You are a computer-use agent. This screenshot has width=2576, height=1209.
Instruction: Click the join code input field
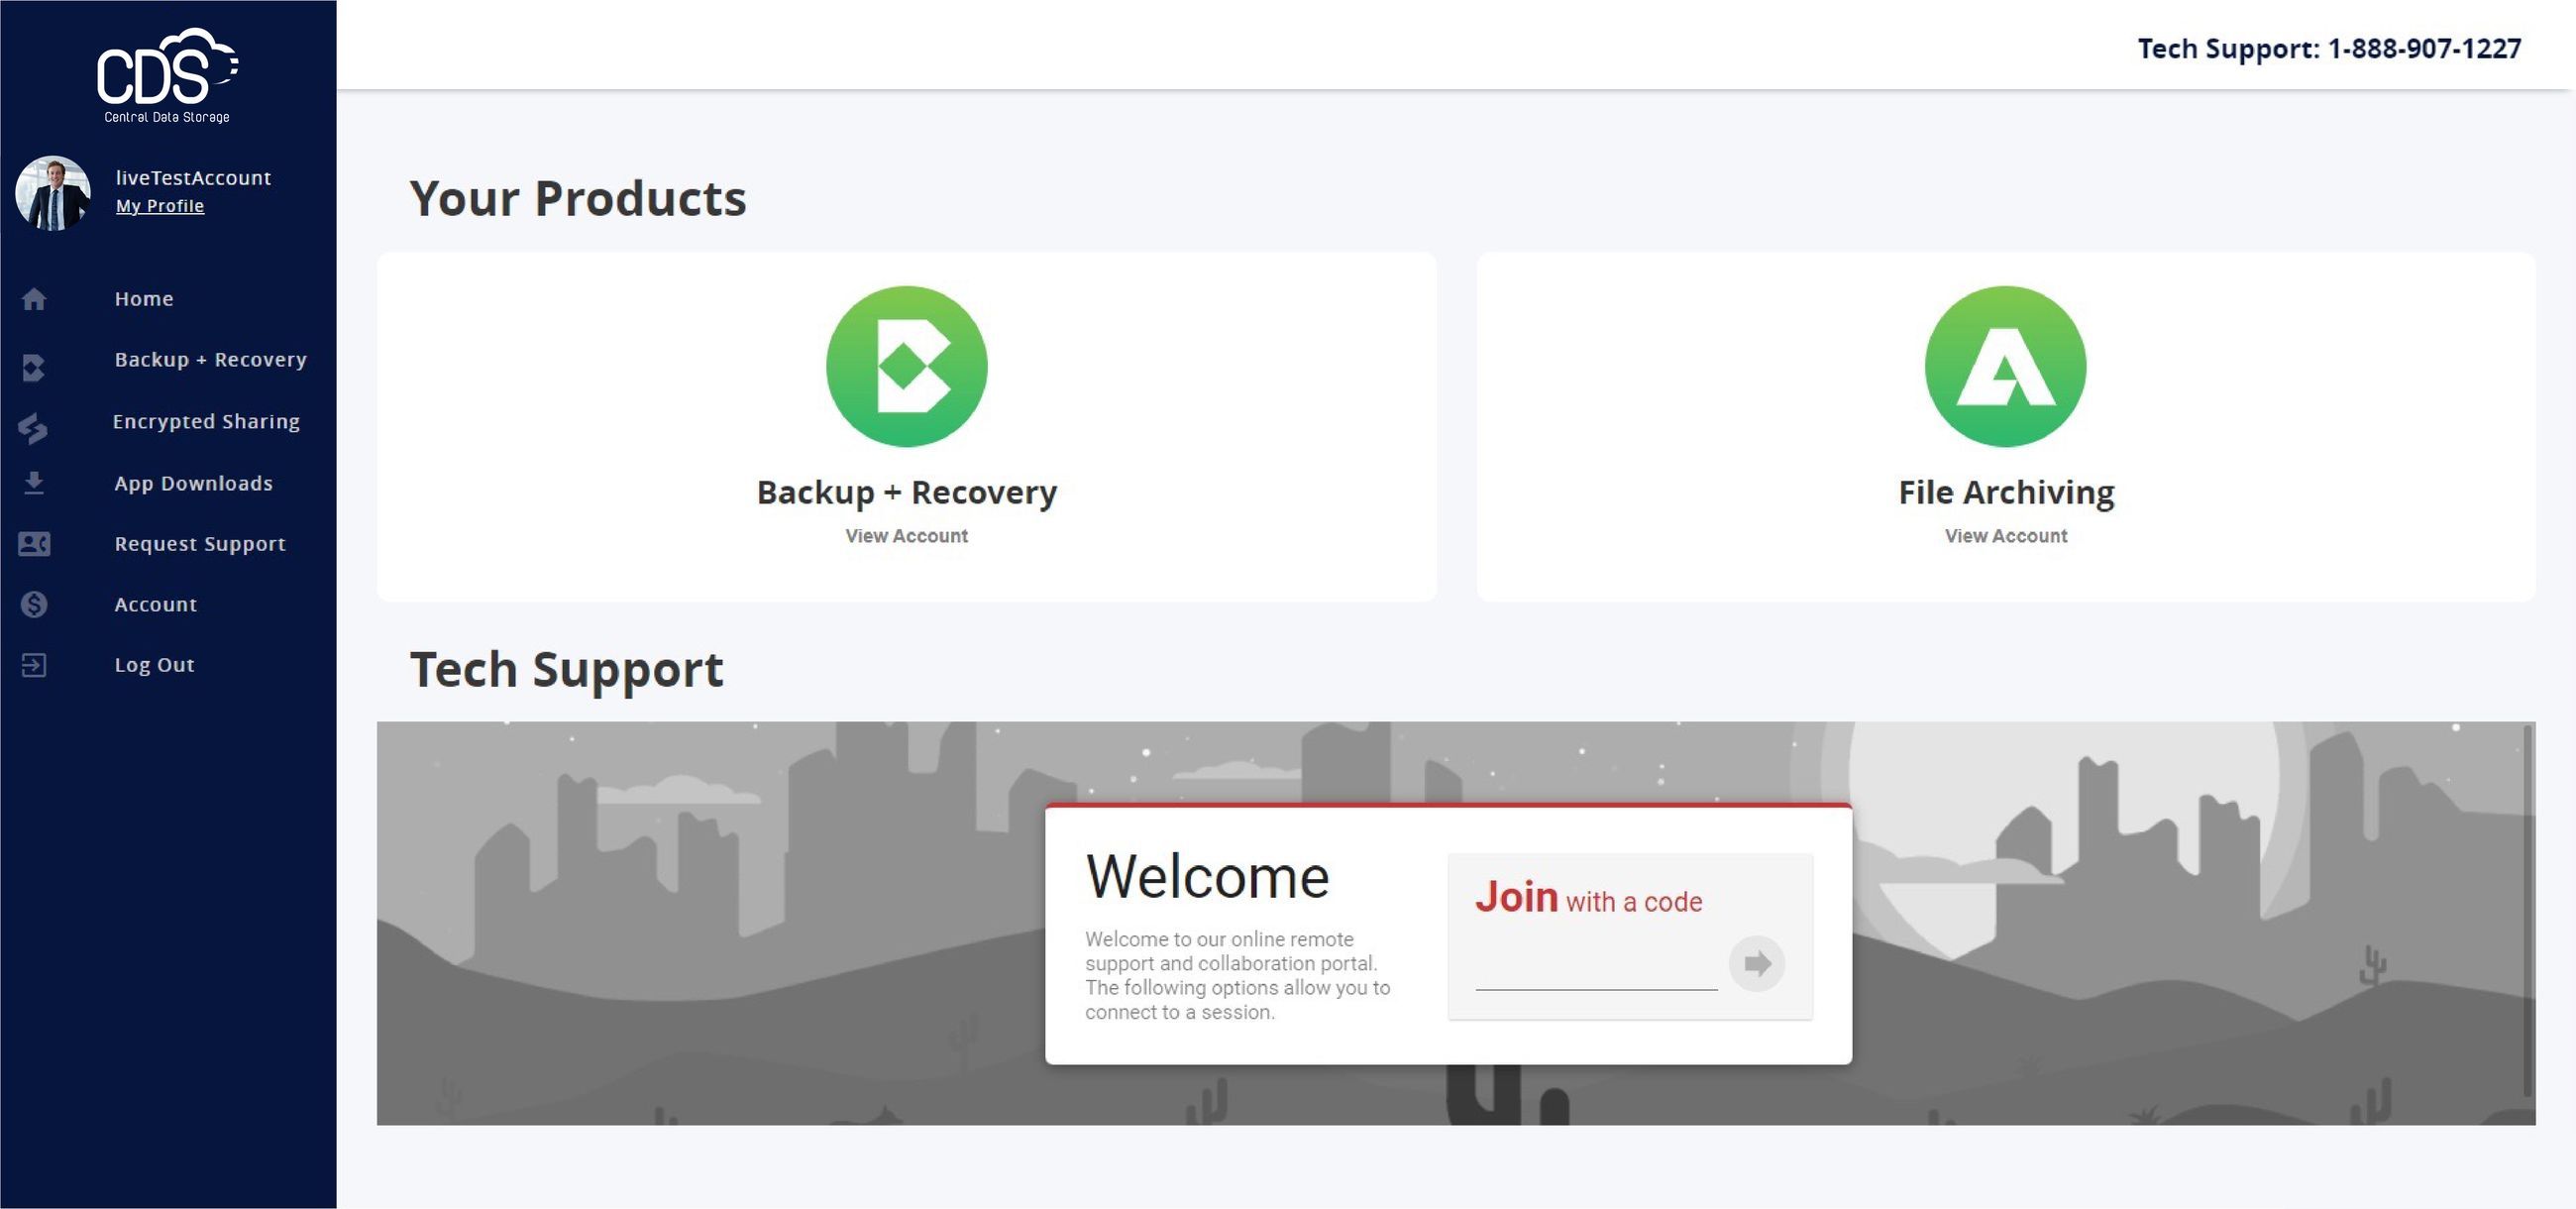coord(1596,970)
